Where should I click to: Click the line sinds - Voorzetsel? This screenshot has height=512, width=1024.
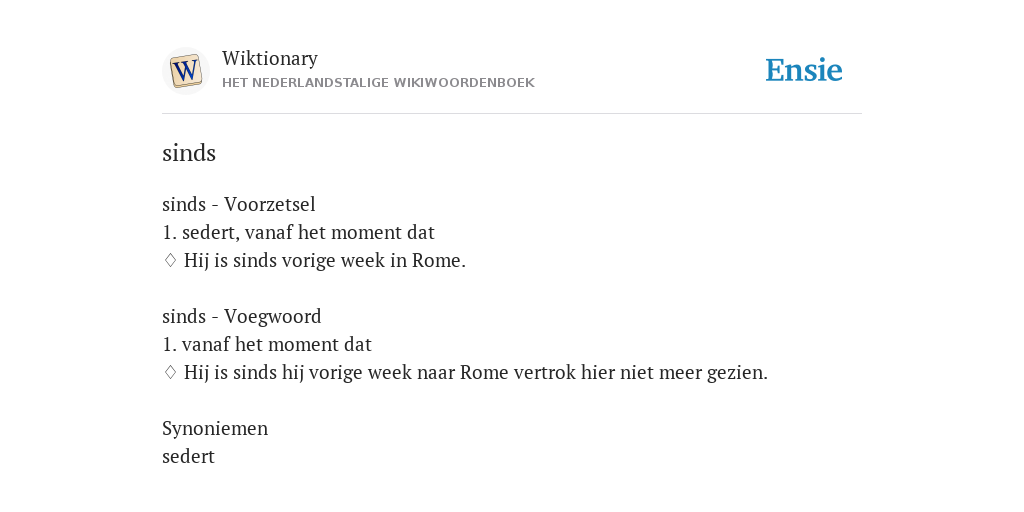pos(238,204)
